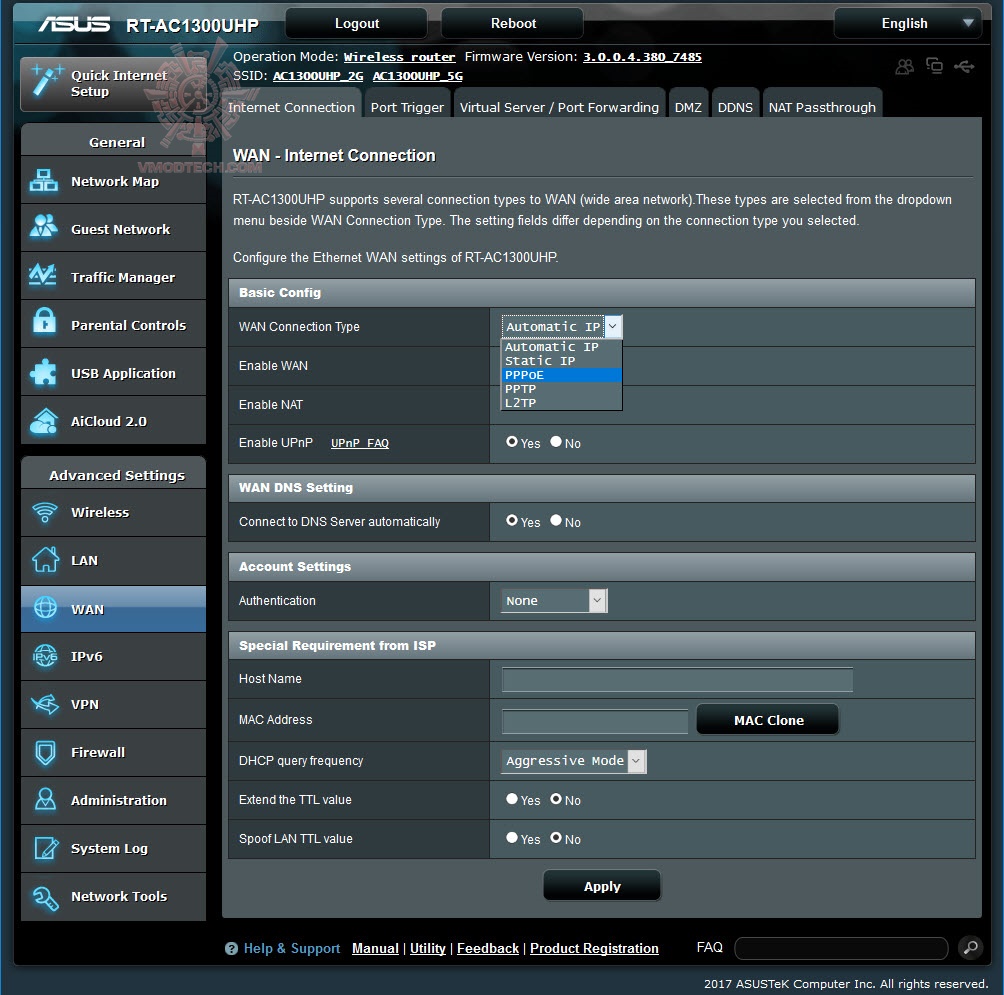Open the Utility link in footer
The image size is (1004, 995).
pos(428,948)
